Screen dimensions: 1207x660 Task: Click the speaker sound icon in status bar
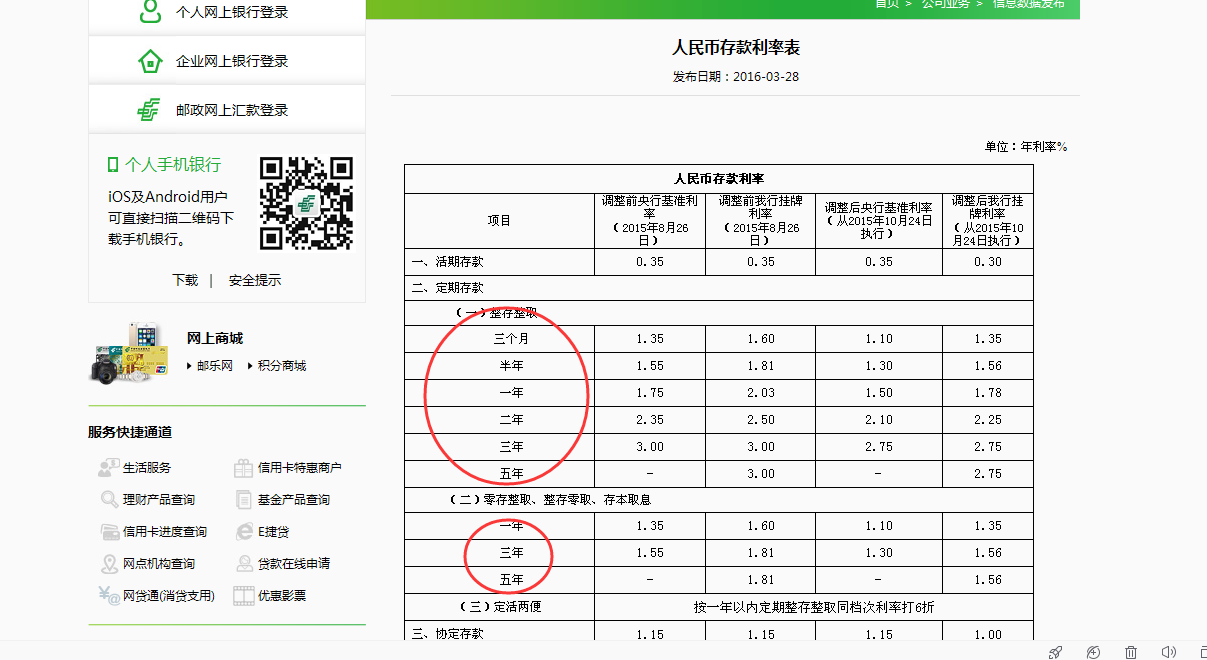[1167, 652]
